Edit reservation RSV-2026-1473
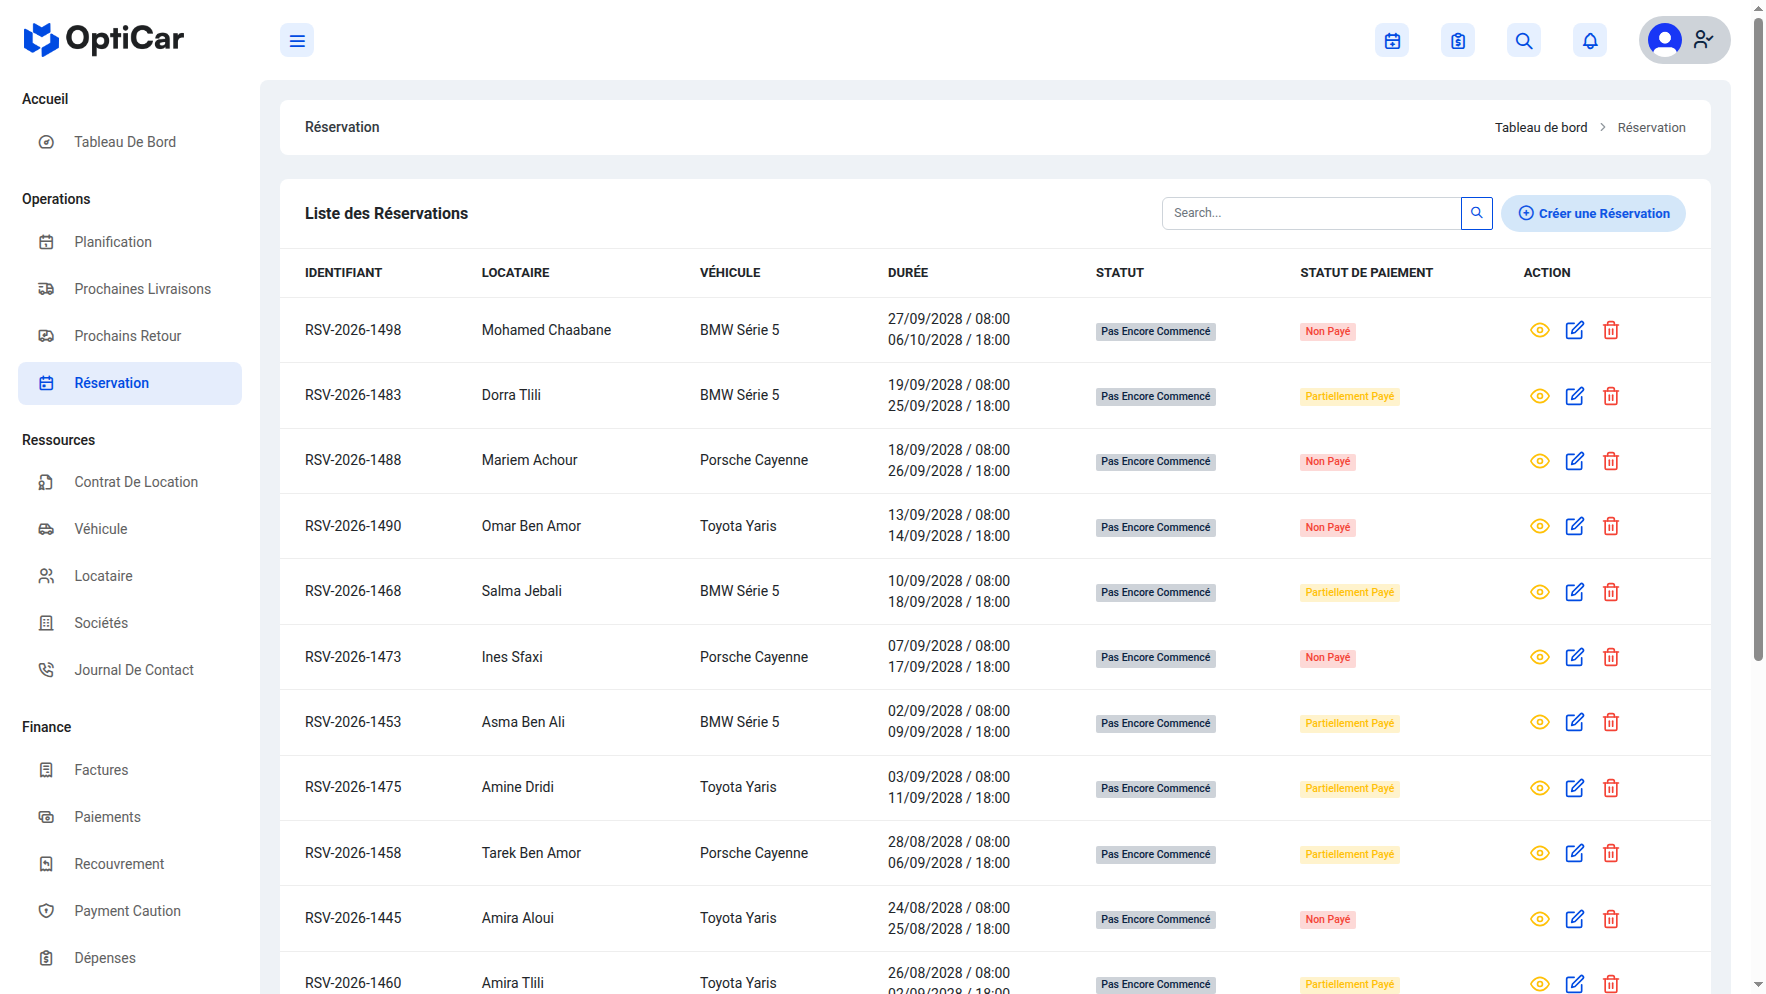The height and width of the screenshot is (994, 1766). point(1575,657)
